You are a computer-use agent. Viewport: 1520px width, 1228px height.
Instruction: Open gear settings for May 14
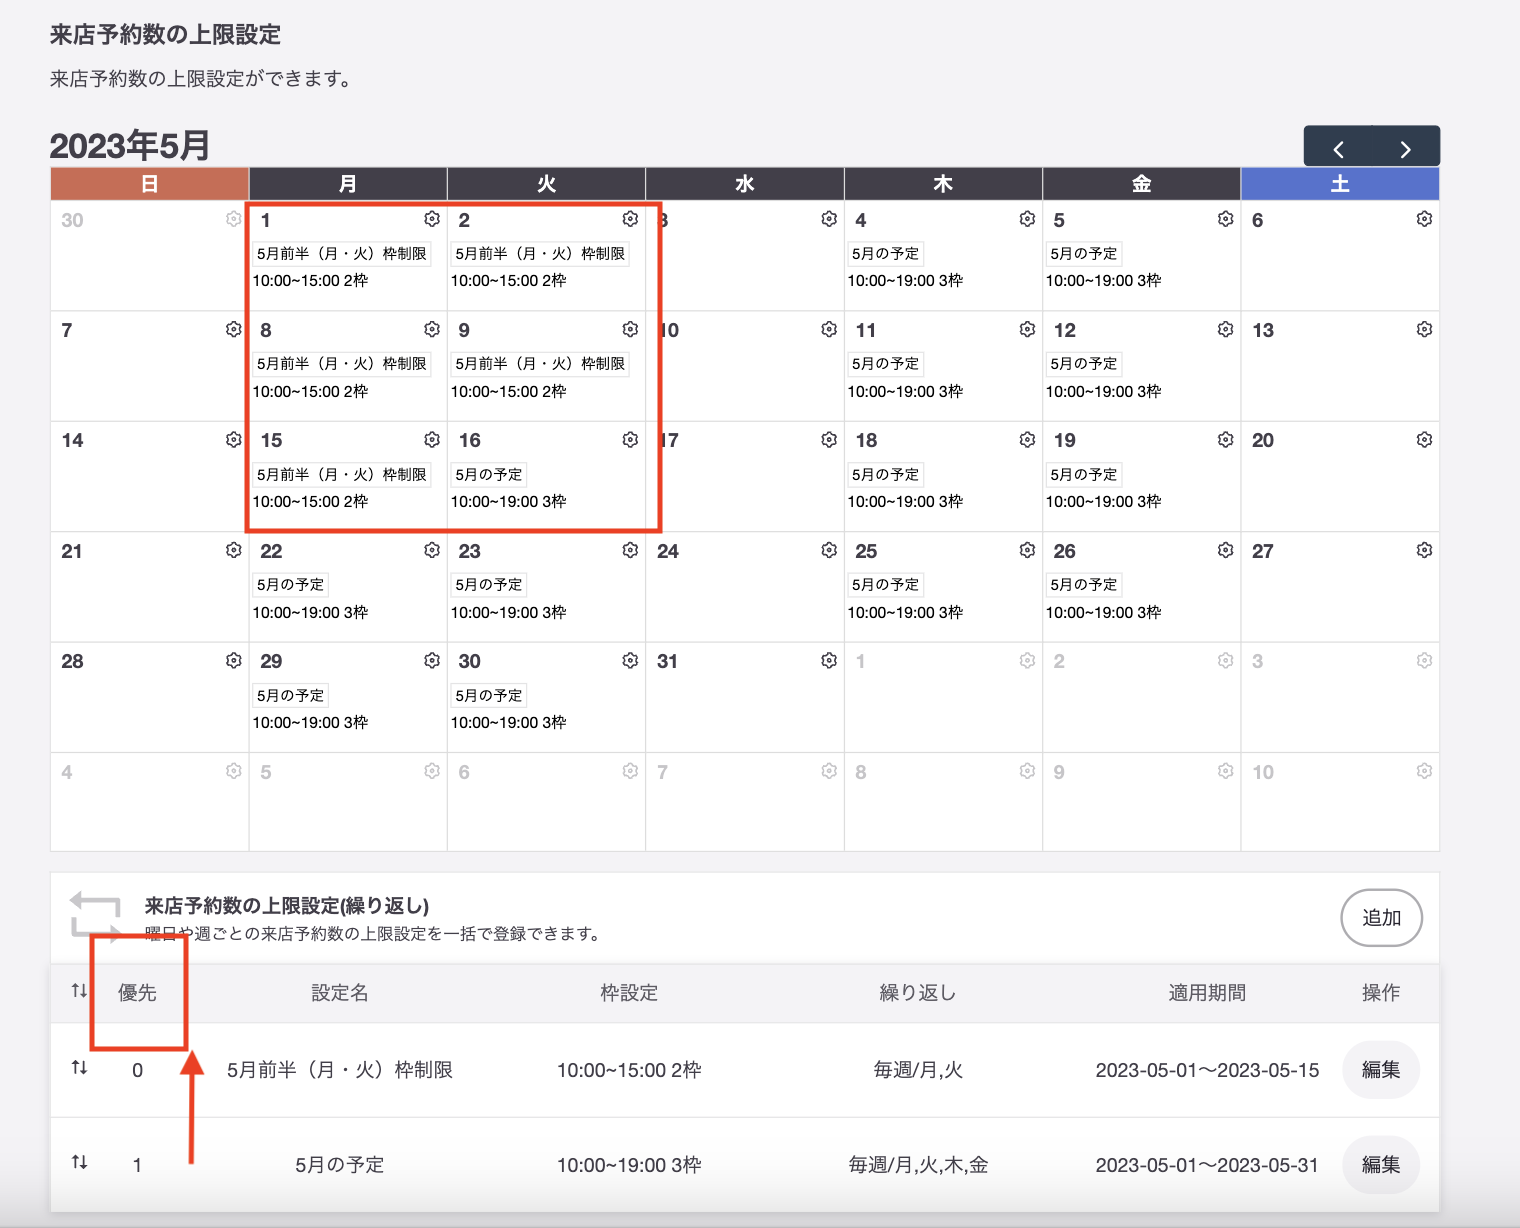233,439
